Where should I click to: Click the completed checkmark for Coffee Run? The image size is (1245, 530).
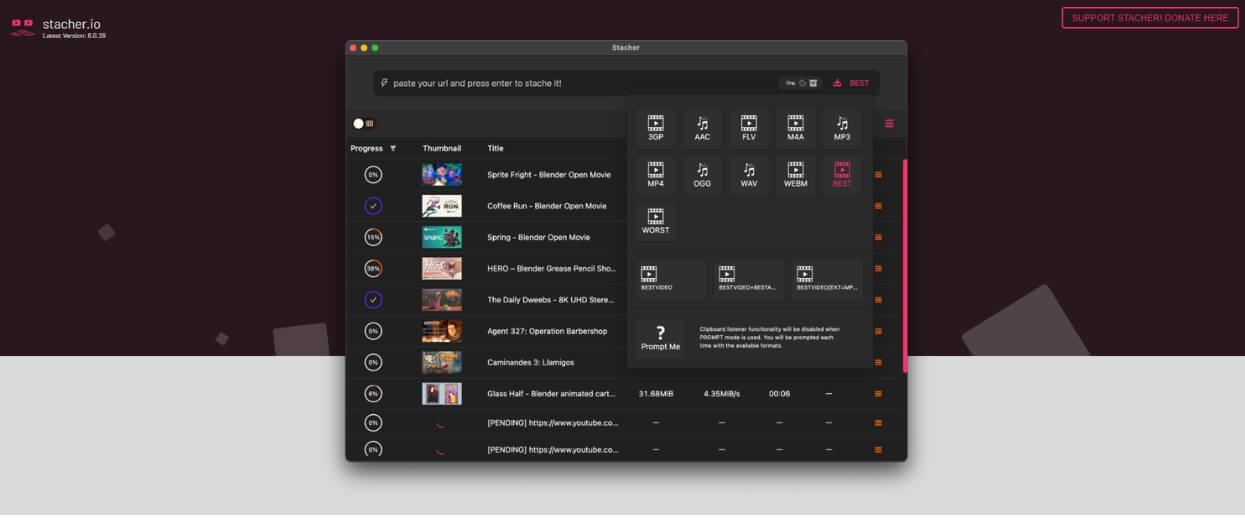click(373, 206)
